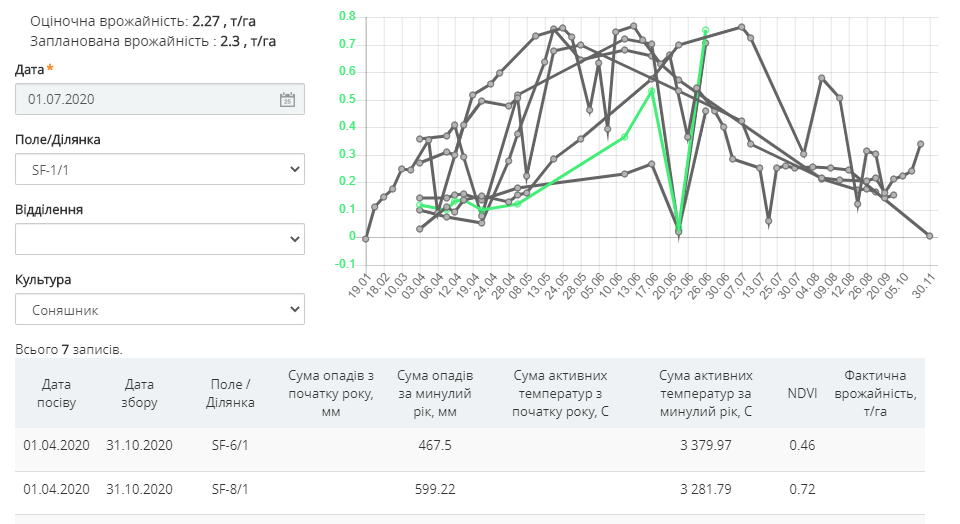
Task: Click the first chart point at 19.01
Action: pyautogui.click(x=366, y=239)
